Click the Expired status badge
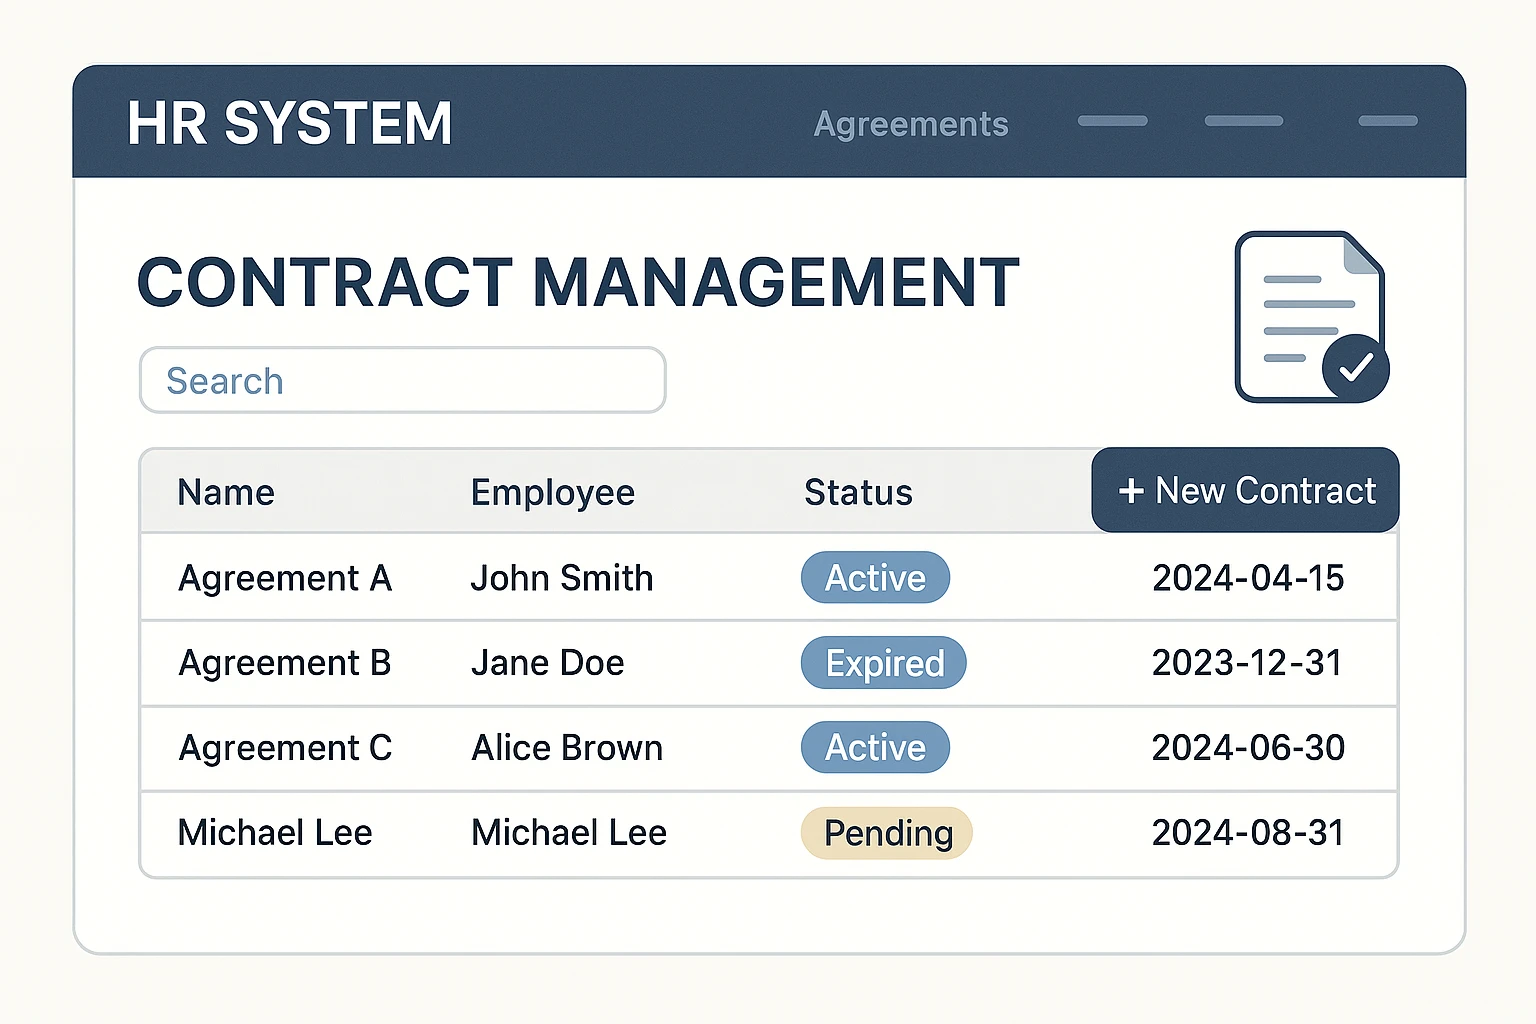1536x1024 pixels. (884, 663)
